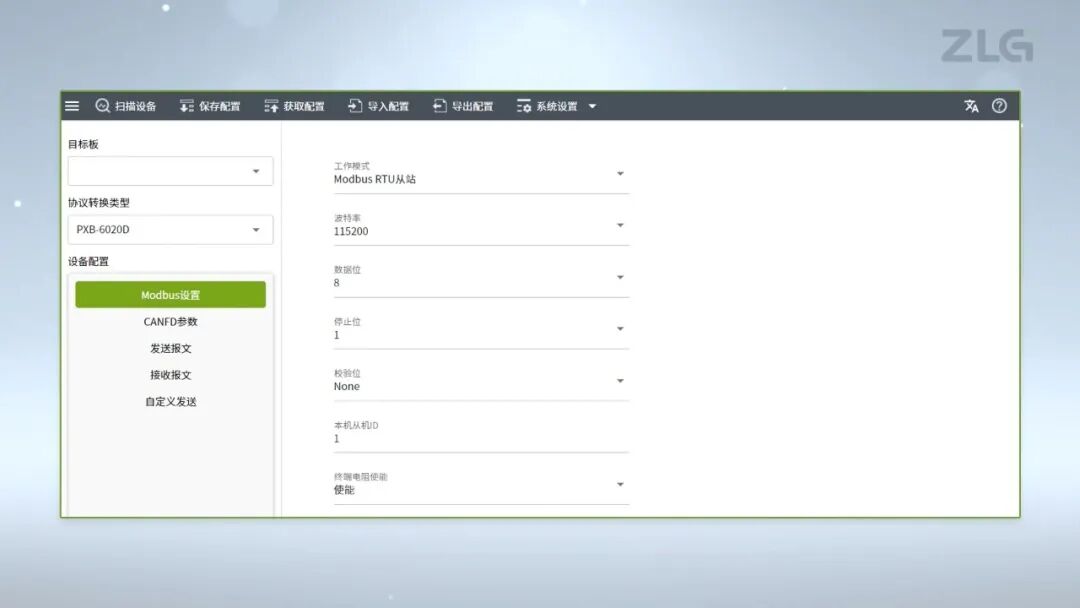Expand the 系统设置 dropdown arrow

[x=592, y=107]
